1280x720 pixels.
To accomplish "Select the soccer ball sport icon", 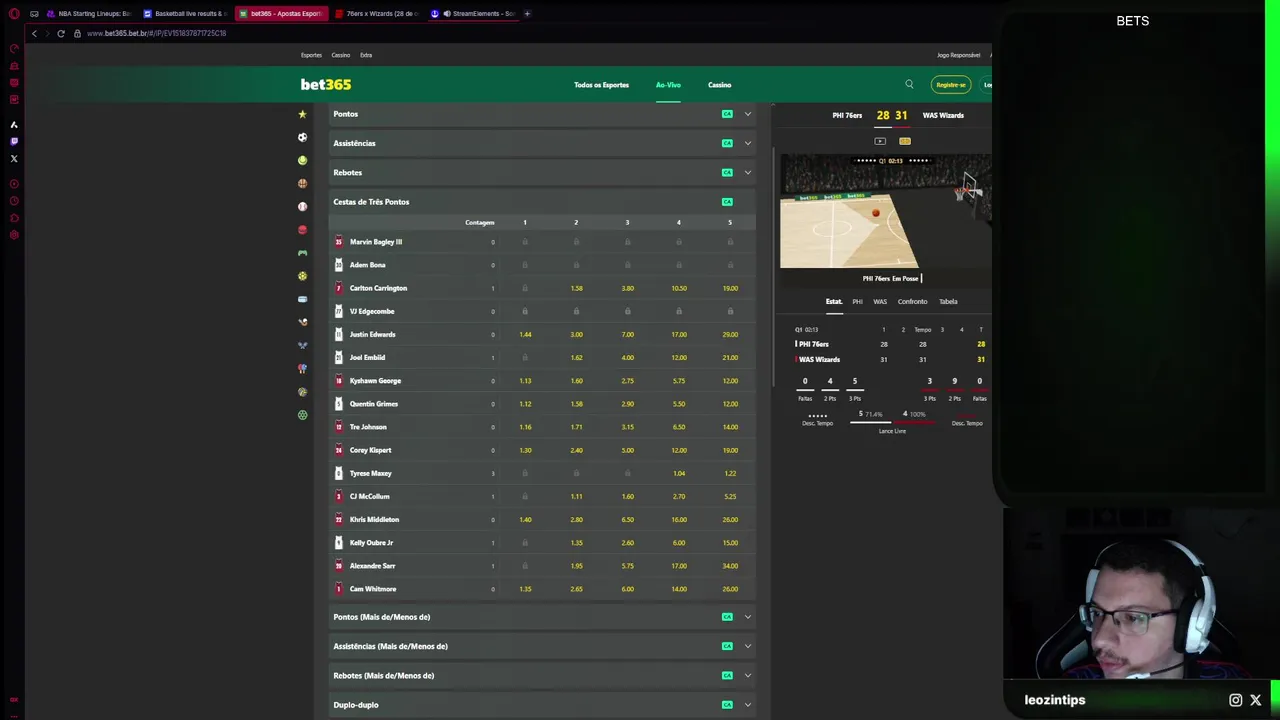I will point(302,137).
